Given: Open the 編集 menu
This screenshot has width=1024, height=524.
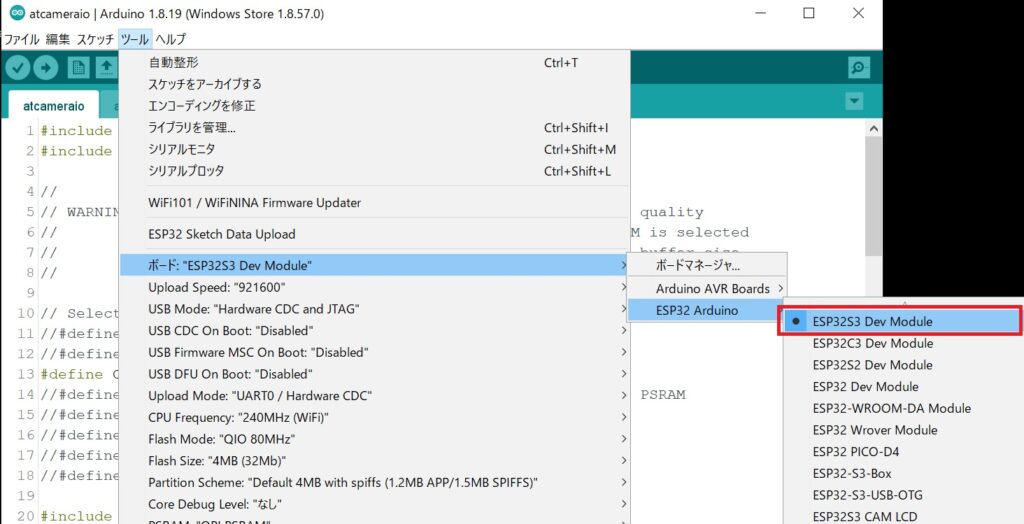Looking at the screenshot, I should coord(57,39).
